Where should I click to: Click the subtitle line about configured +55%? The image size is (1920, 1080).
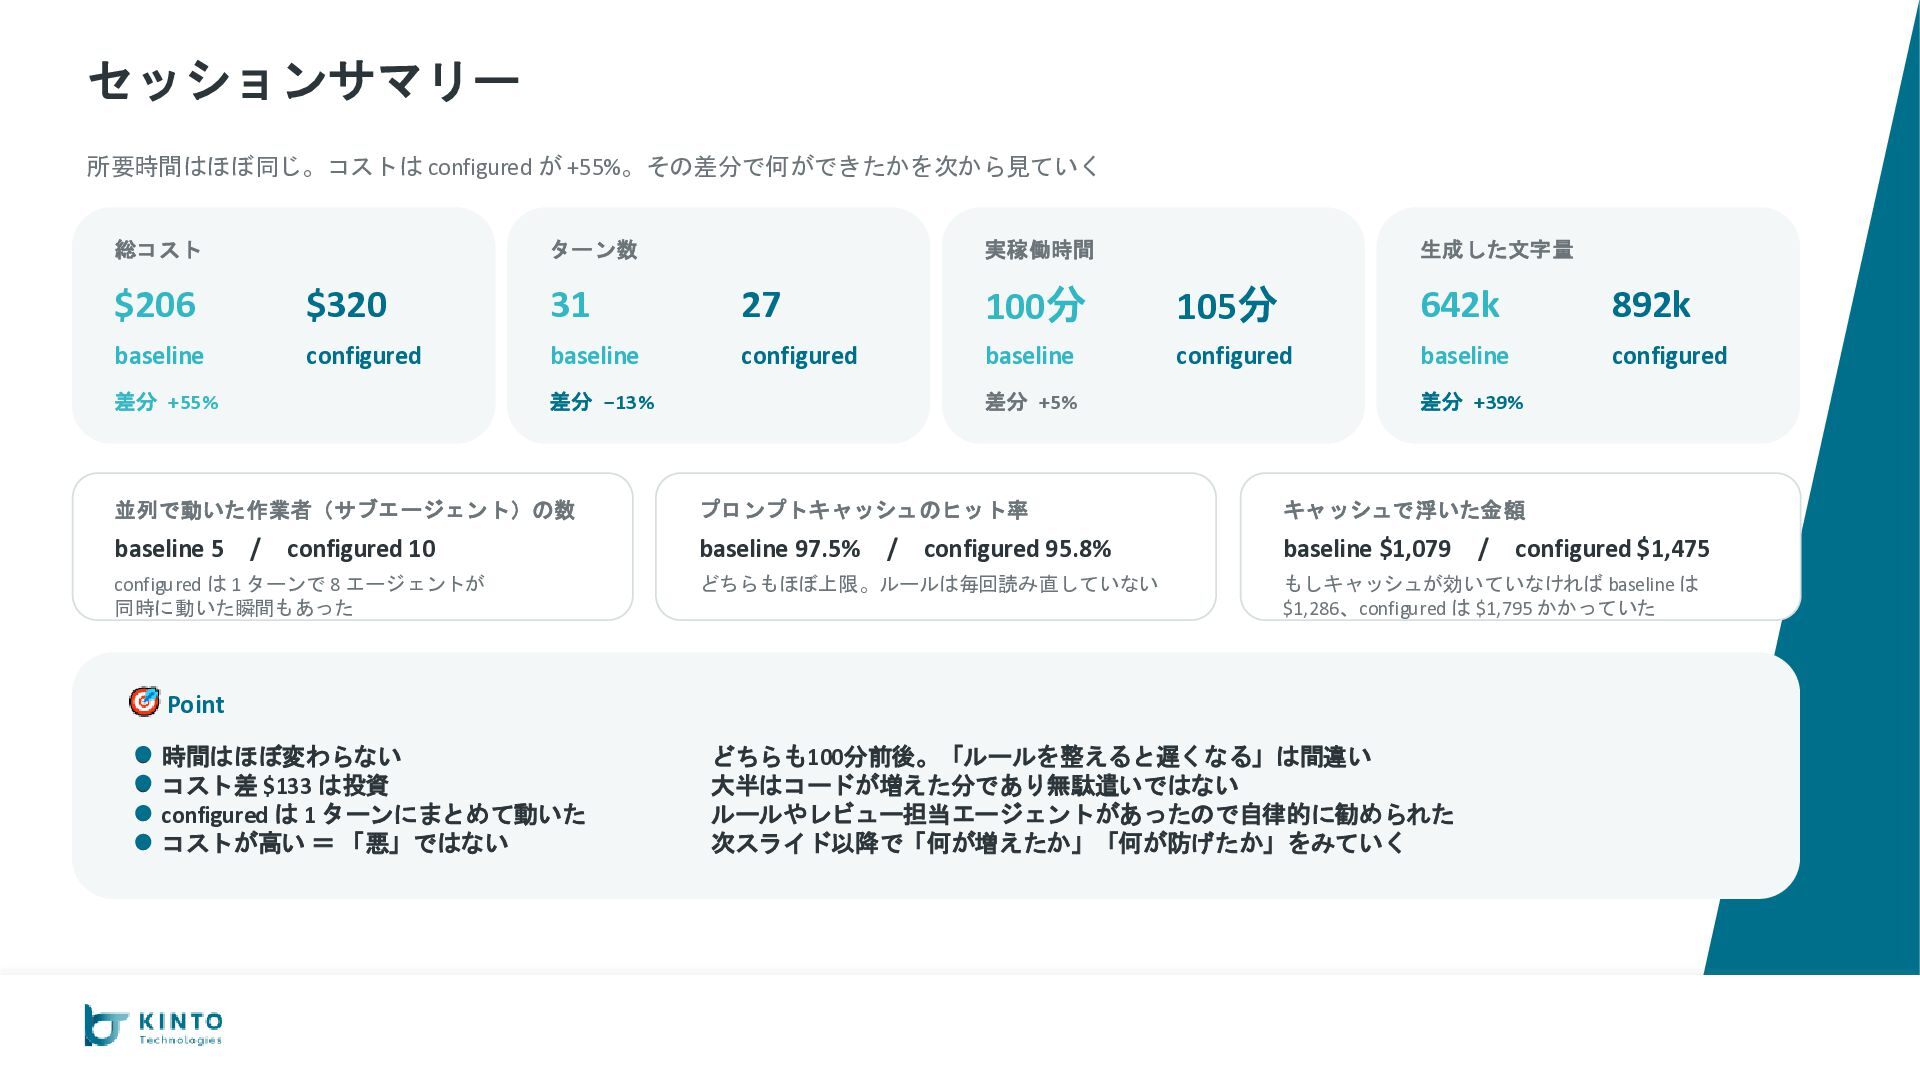592,167
